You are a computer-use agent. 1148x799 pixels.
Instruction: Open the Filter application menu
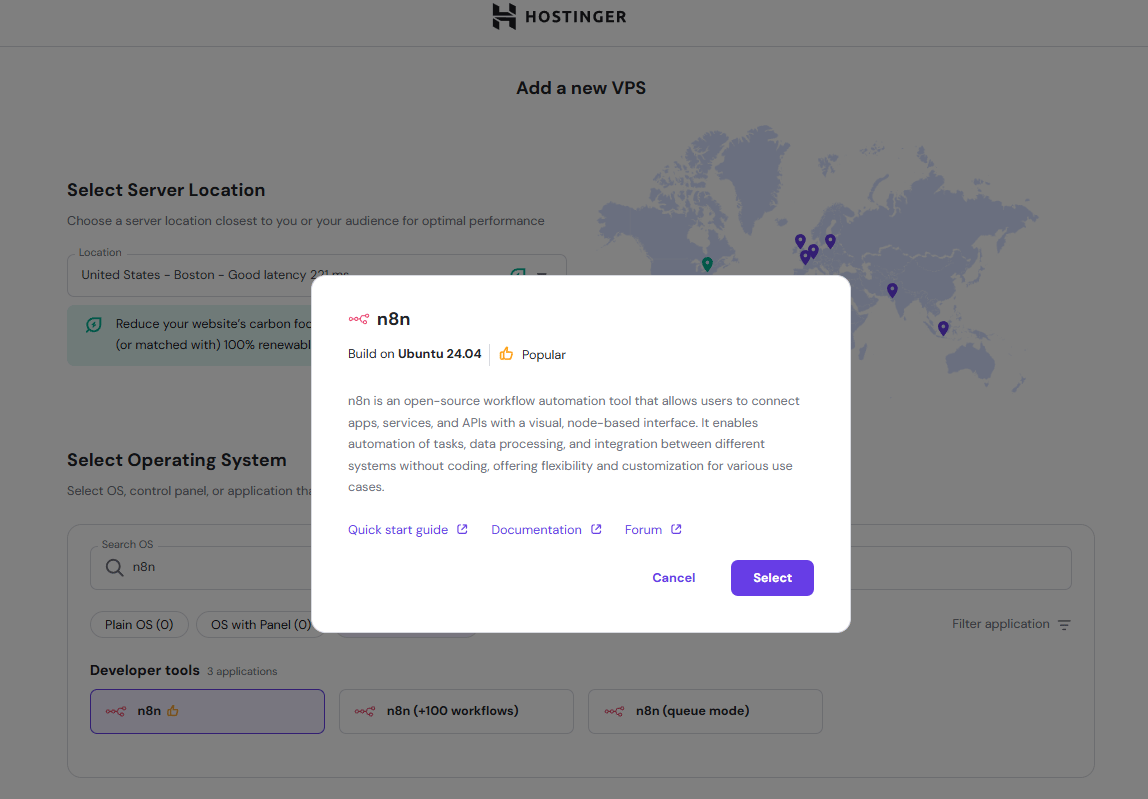tap(1011, 624)
